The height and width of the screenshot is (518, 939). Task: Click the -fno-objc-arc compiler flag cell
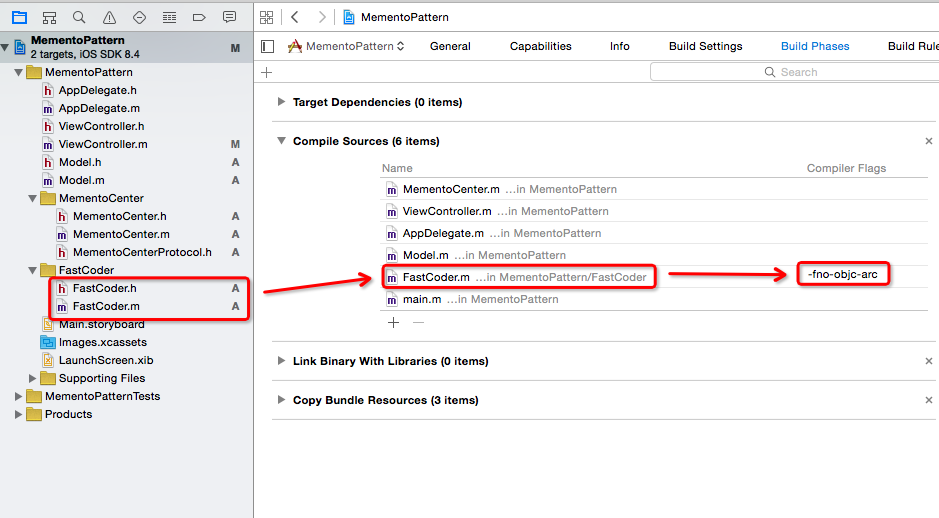843,274
